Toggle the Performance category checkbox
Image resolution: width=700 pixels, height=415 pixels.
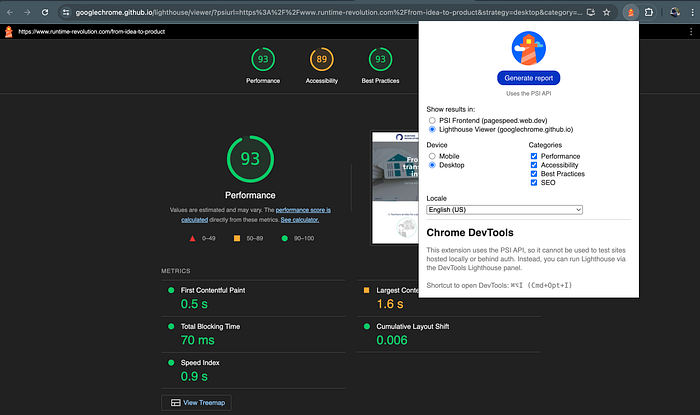tap(534, 156)
